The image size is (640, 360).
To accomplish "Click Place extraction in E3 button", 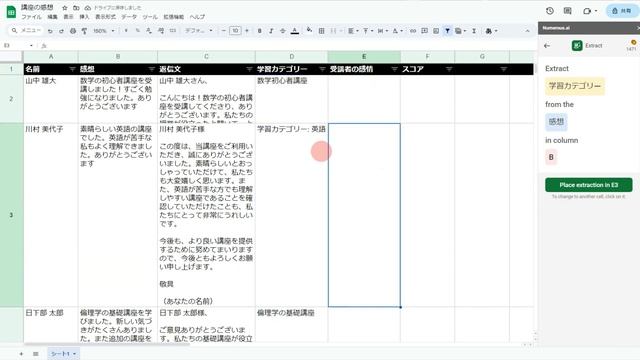I will click(x=589, y=185).
